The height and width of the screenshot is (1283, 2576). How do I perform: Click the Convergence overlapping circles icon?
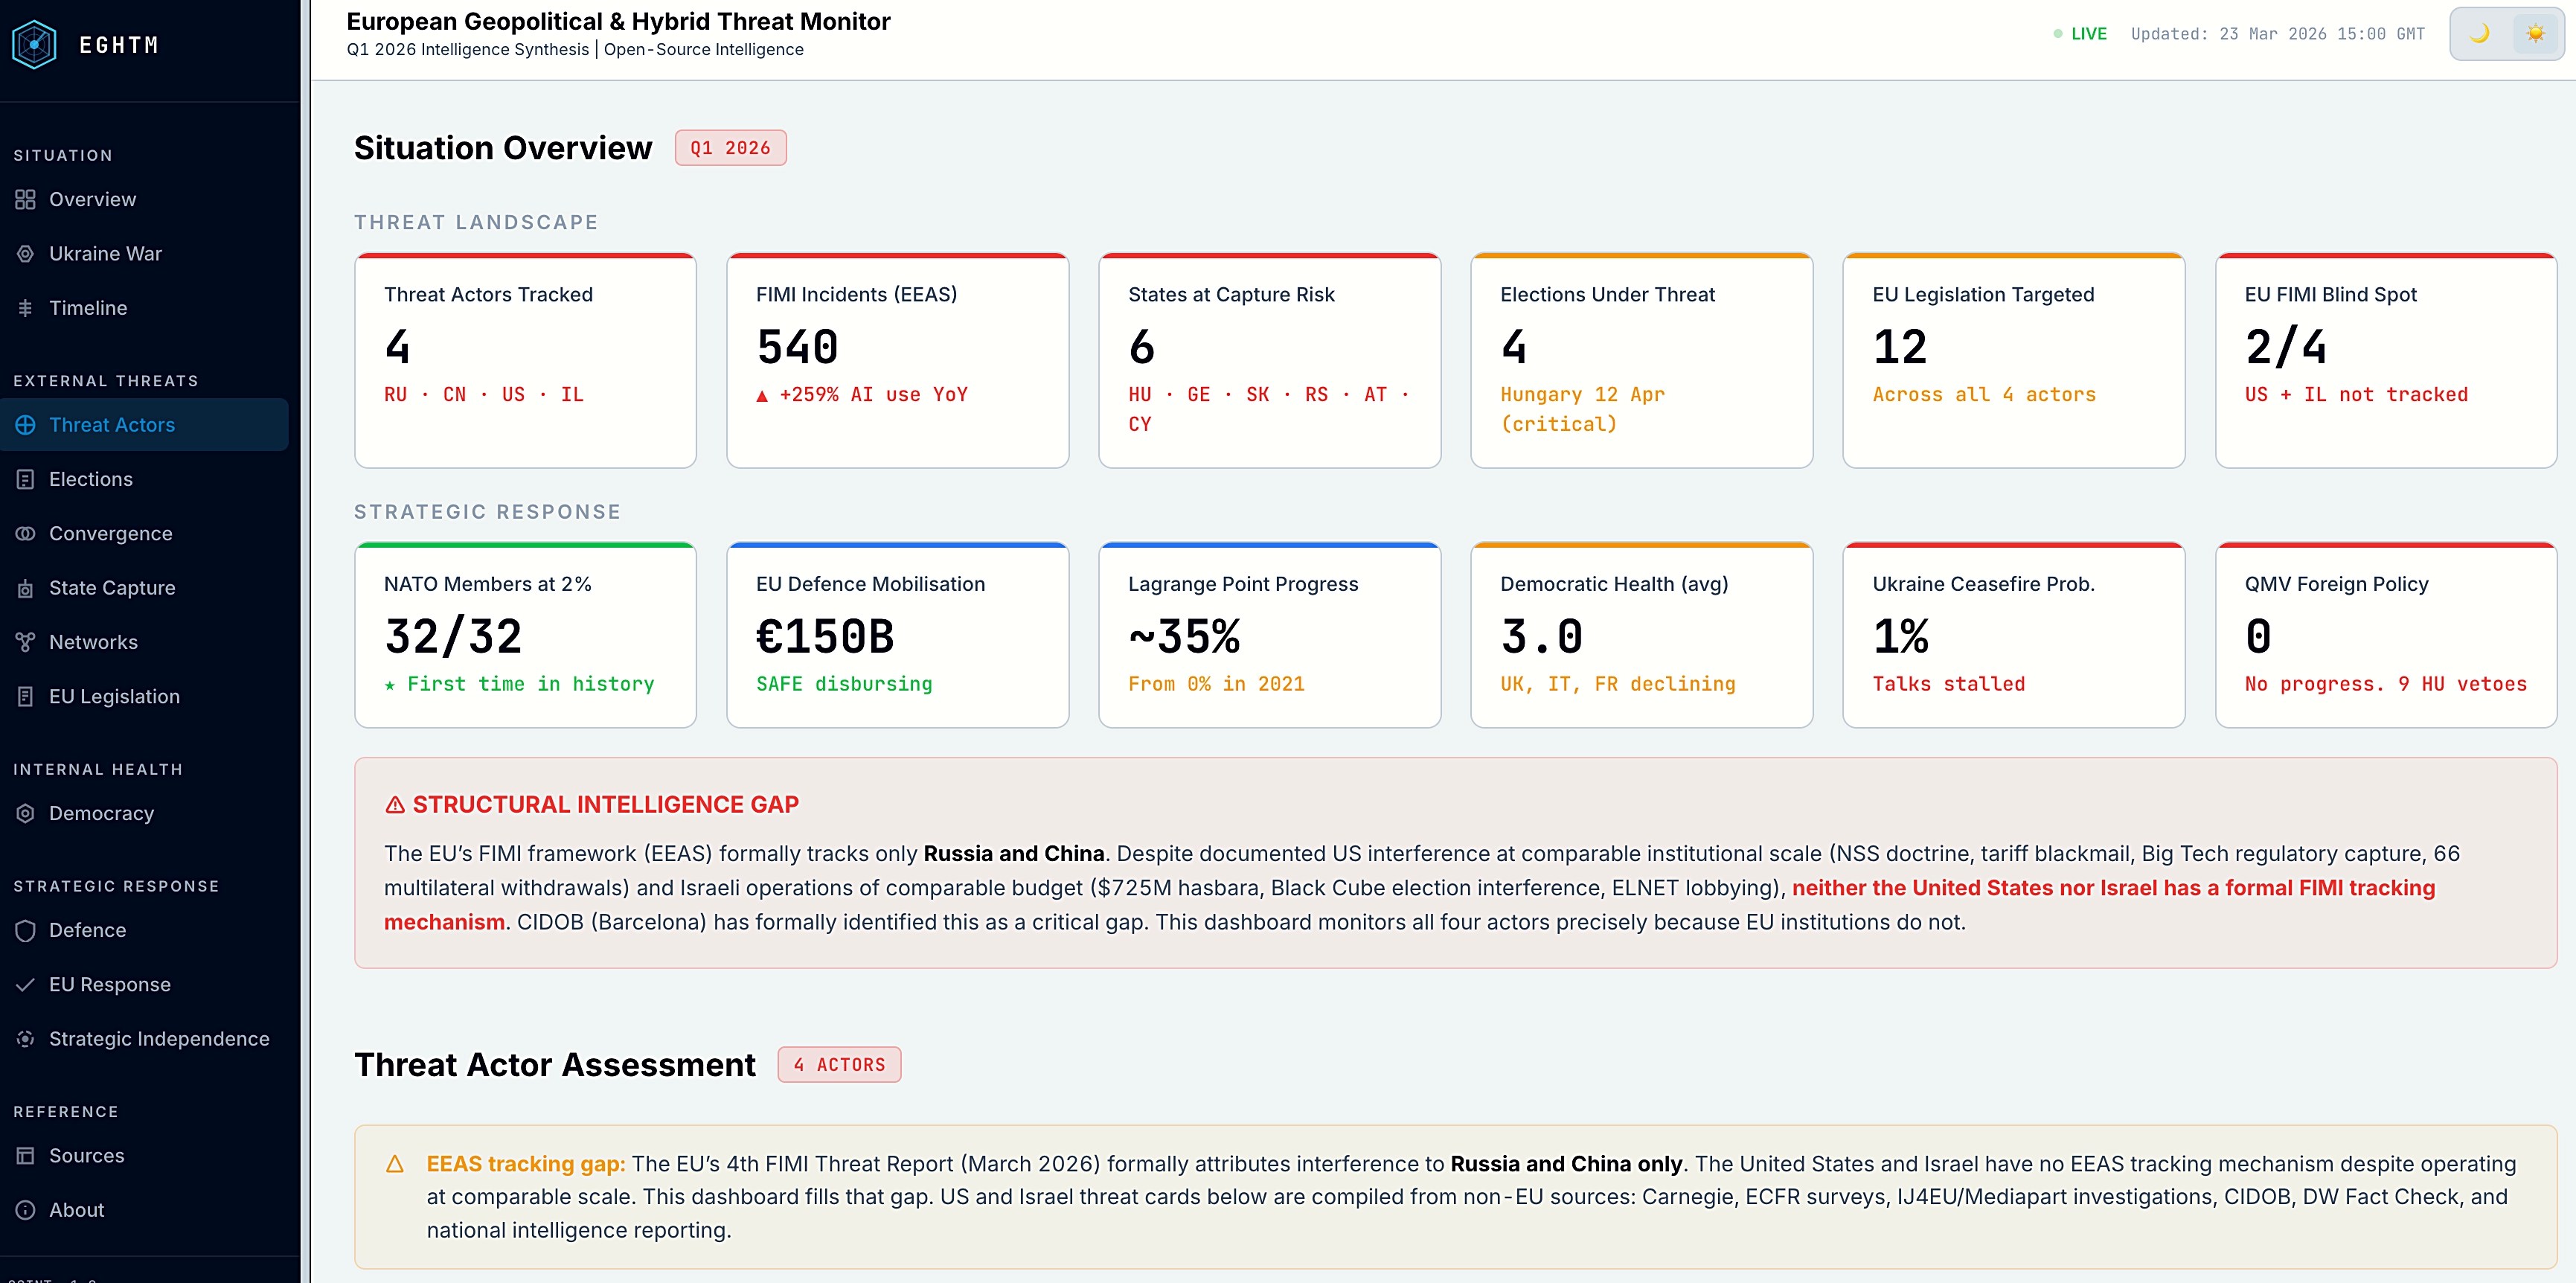point(25,534)
